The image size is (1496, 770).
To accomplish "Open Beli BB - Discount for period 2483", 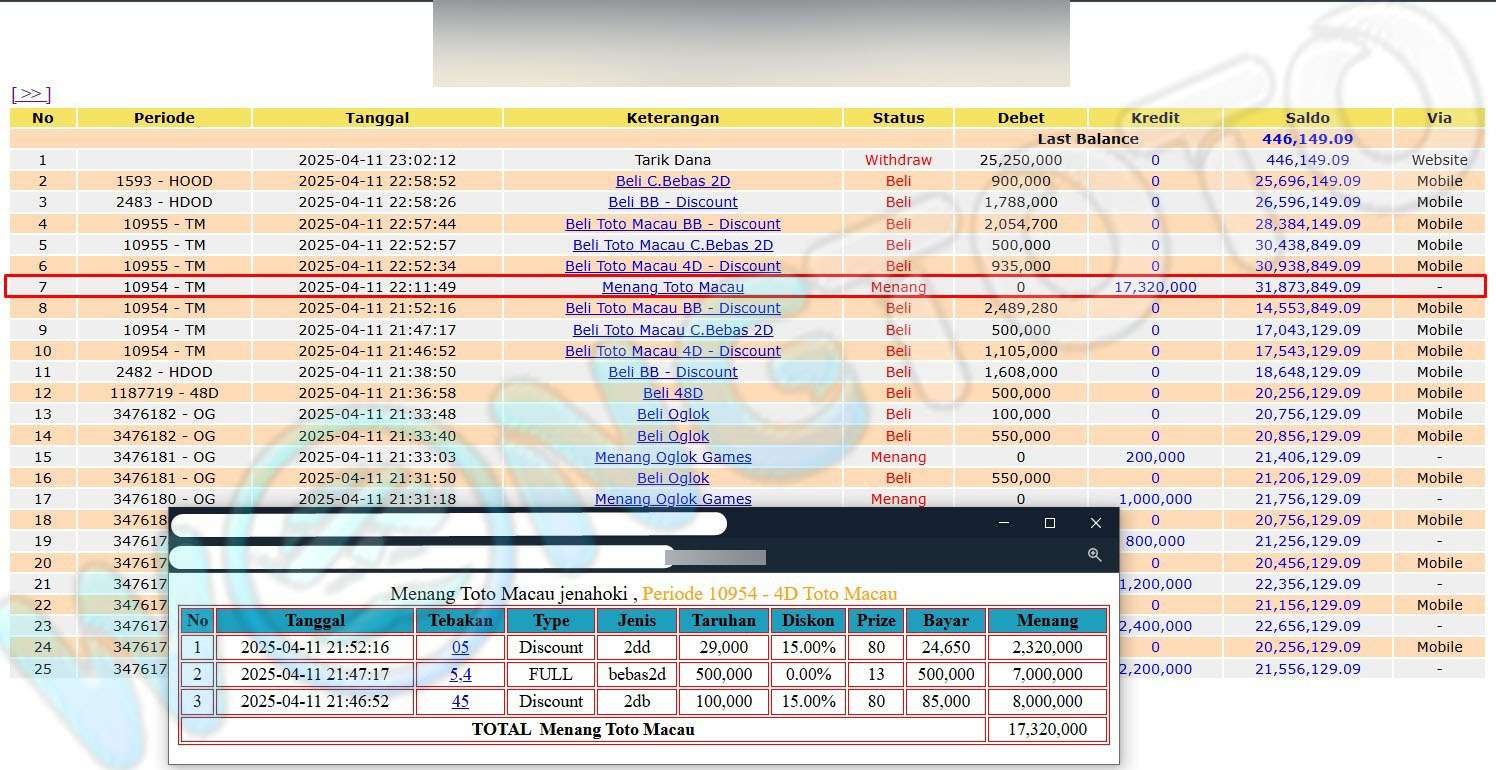I will [x=673, y=202].
